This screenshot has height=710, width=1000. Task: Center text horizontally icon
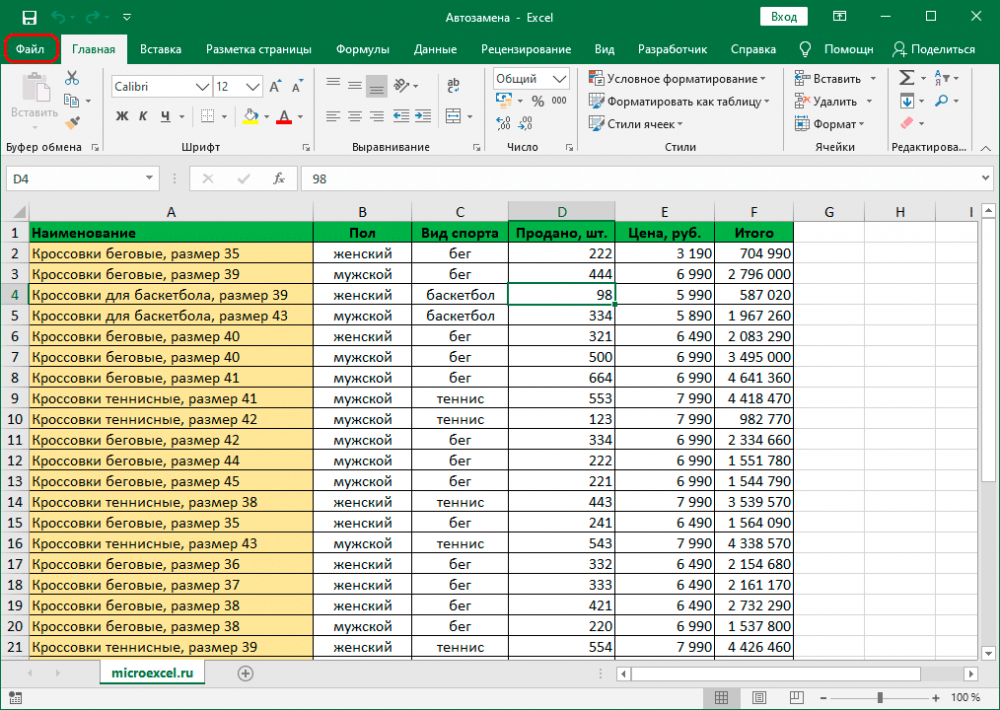click(x=355, y=116)
